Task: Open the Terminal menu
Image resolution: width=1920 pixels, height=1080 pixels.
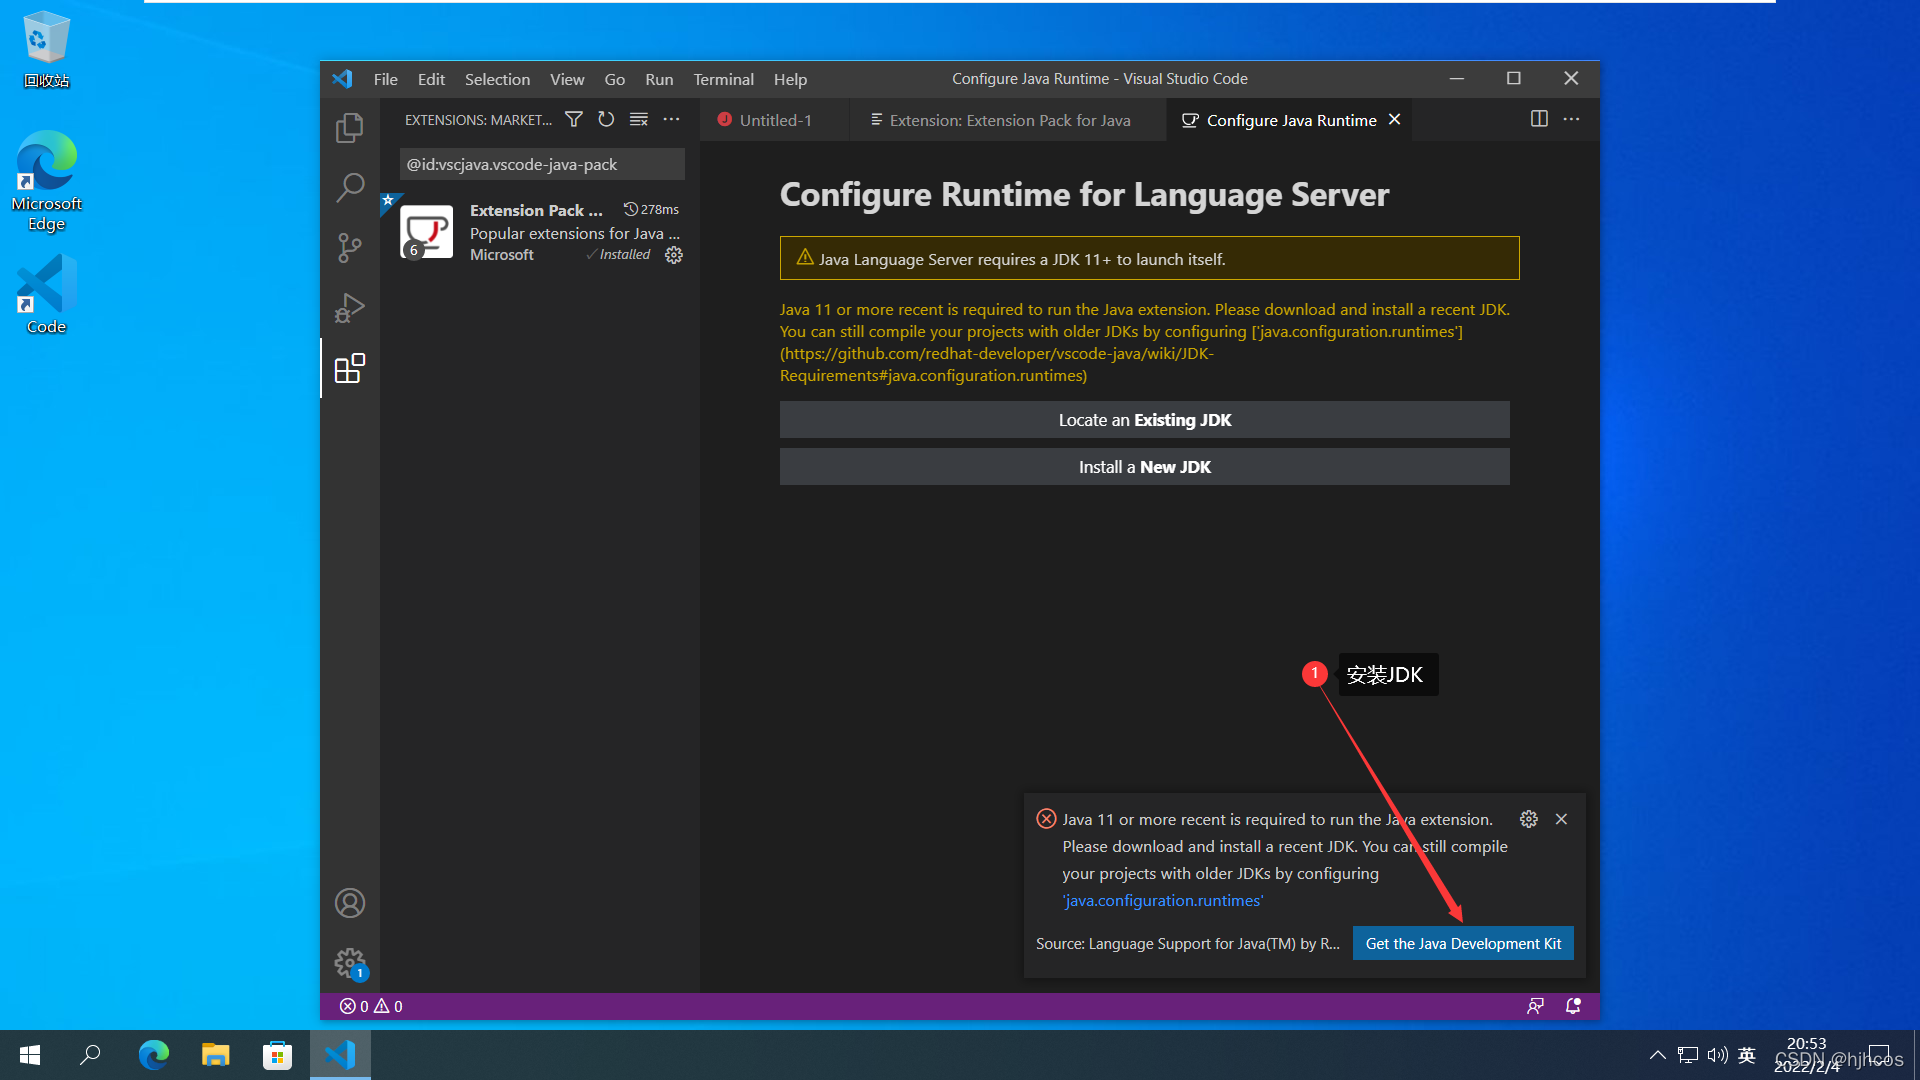Action: tap(723, 79)
